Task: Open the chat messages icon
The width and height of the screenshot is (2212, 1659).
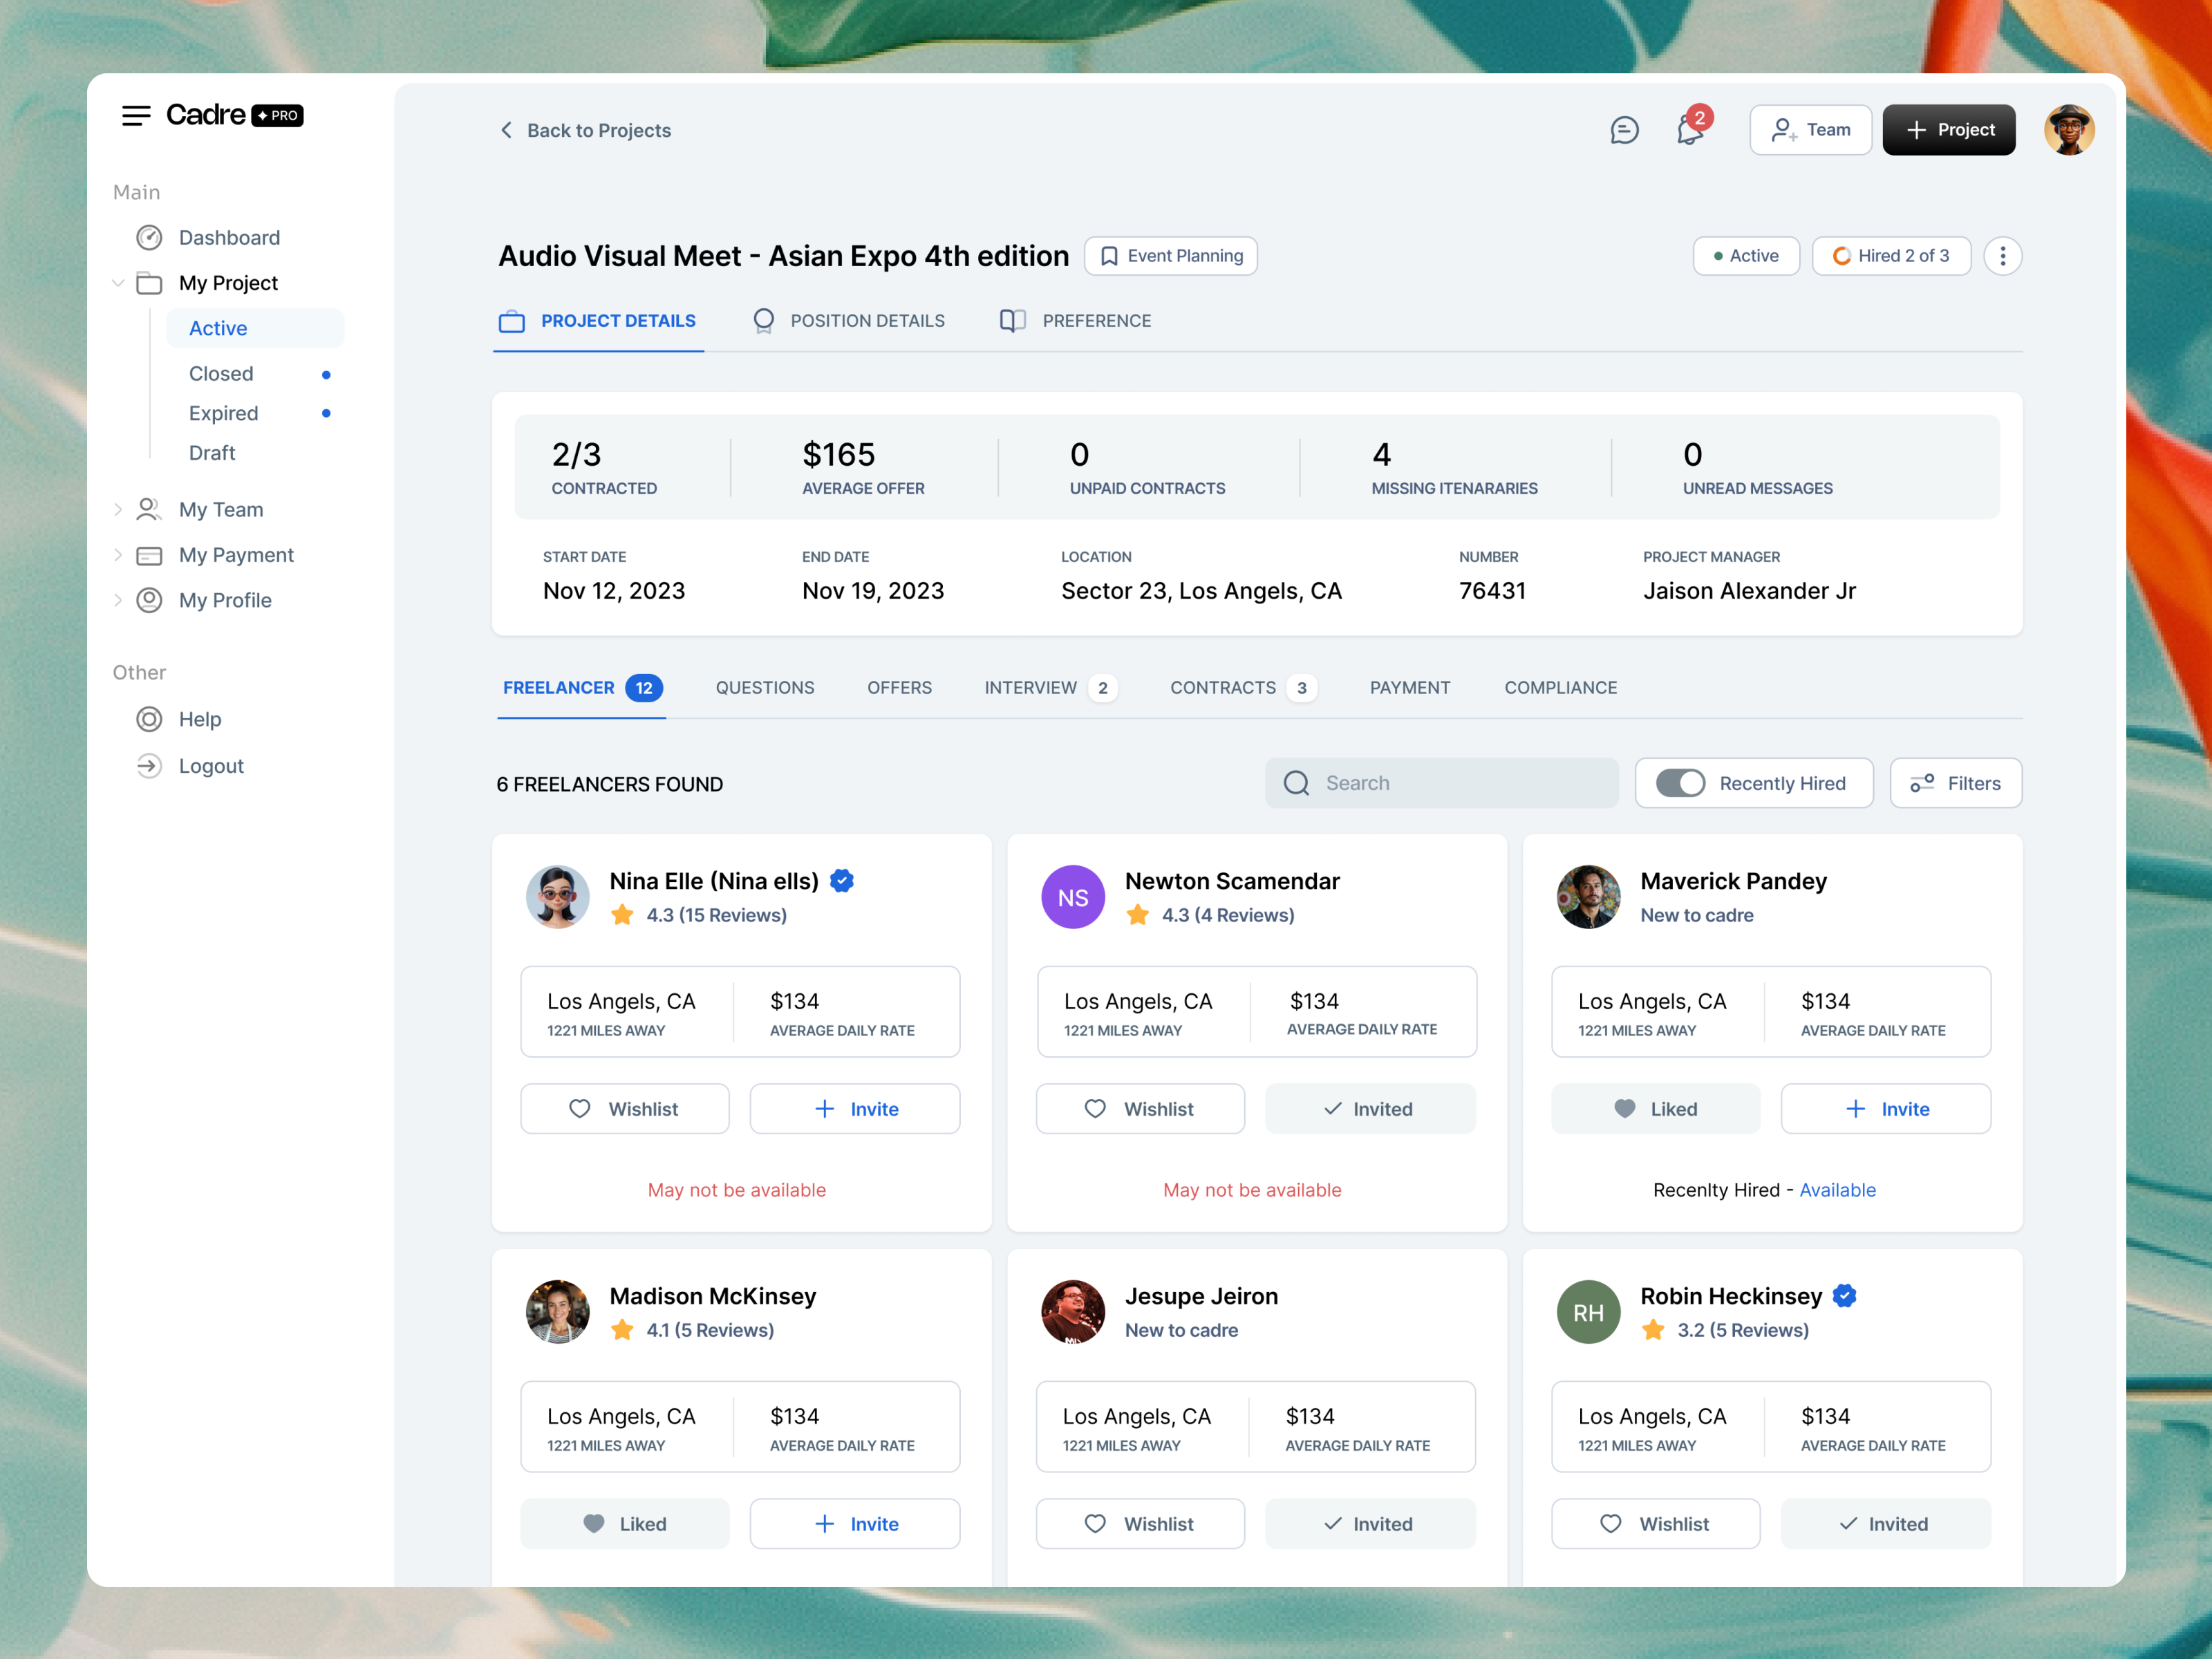Action: point(1624,130)
